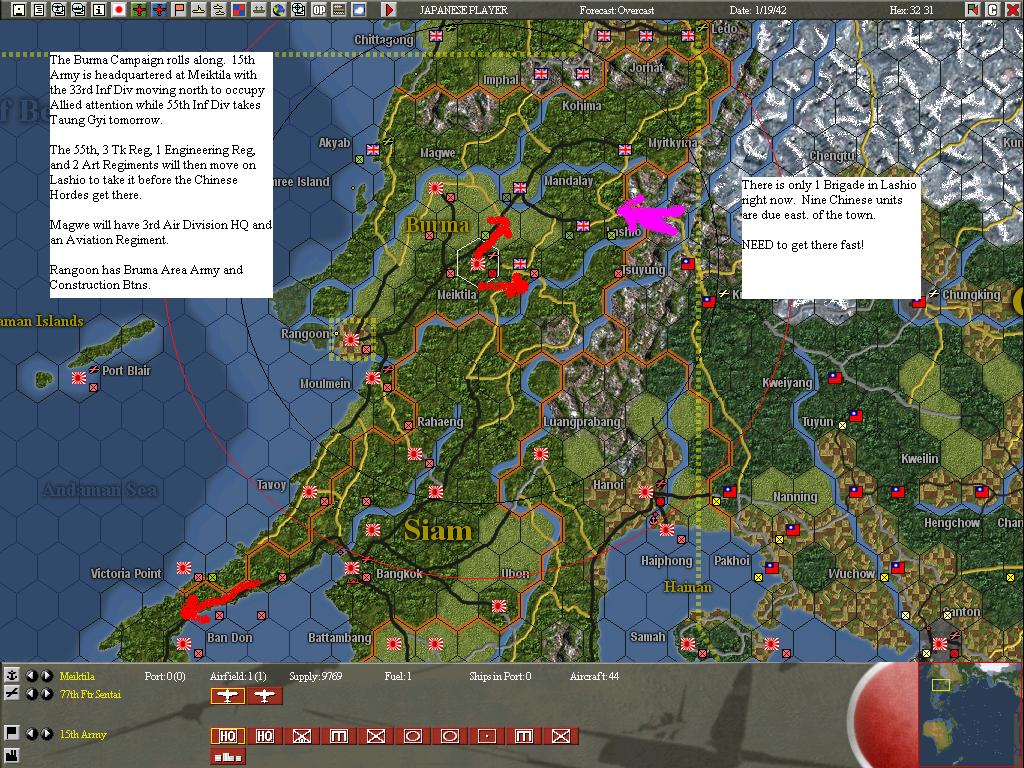Click the Mandalay town label

click(568, 181)
